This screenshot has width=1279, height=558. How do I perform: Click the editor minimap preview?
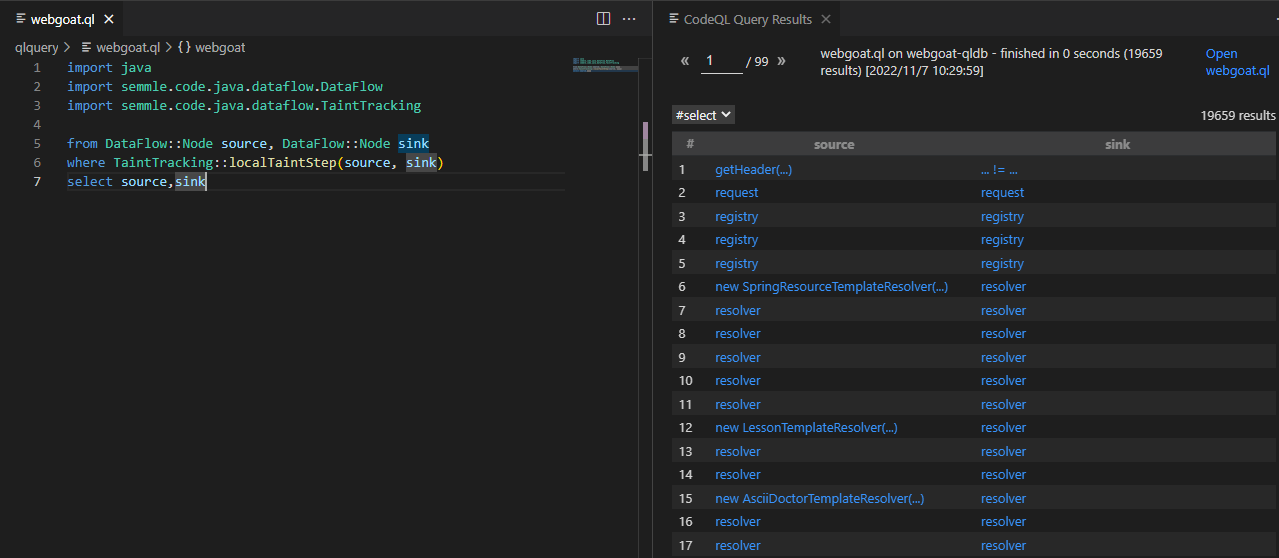tap(604, 66)
